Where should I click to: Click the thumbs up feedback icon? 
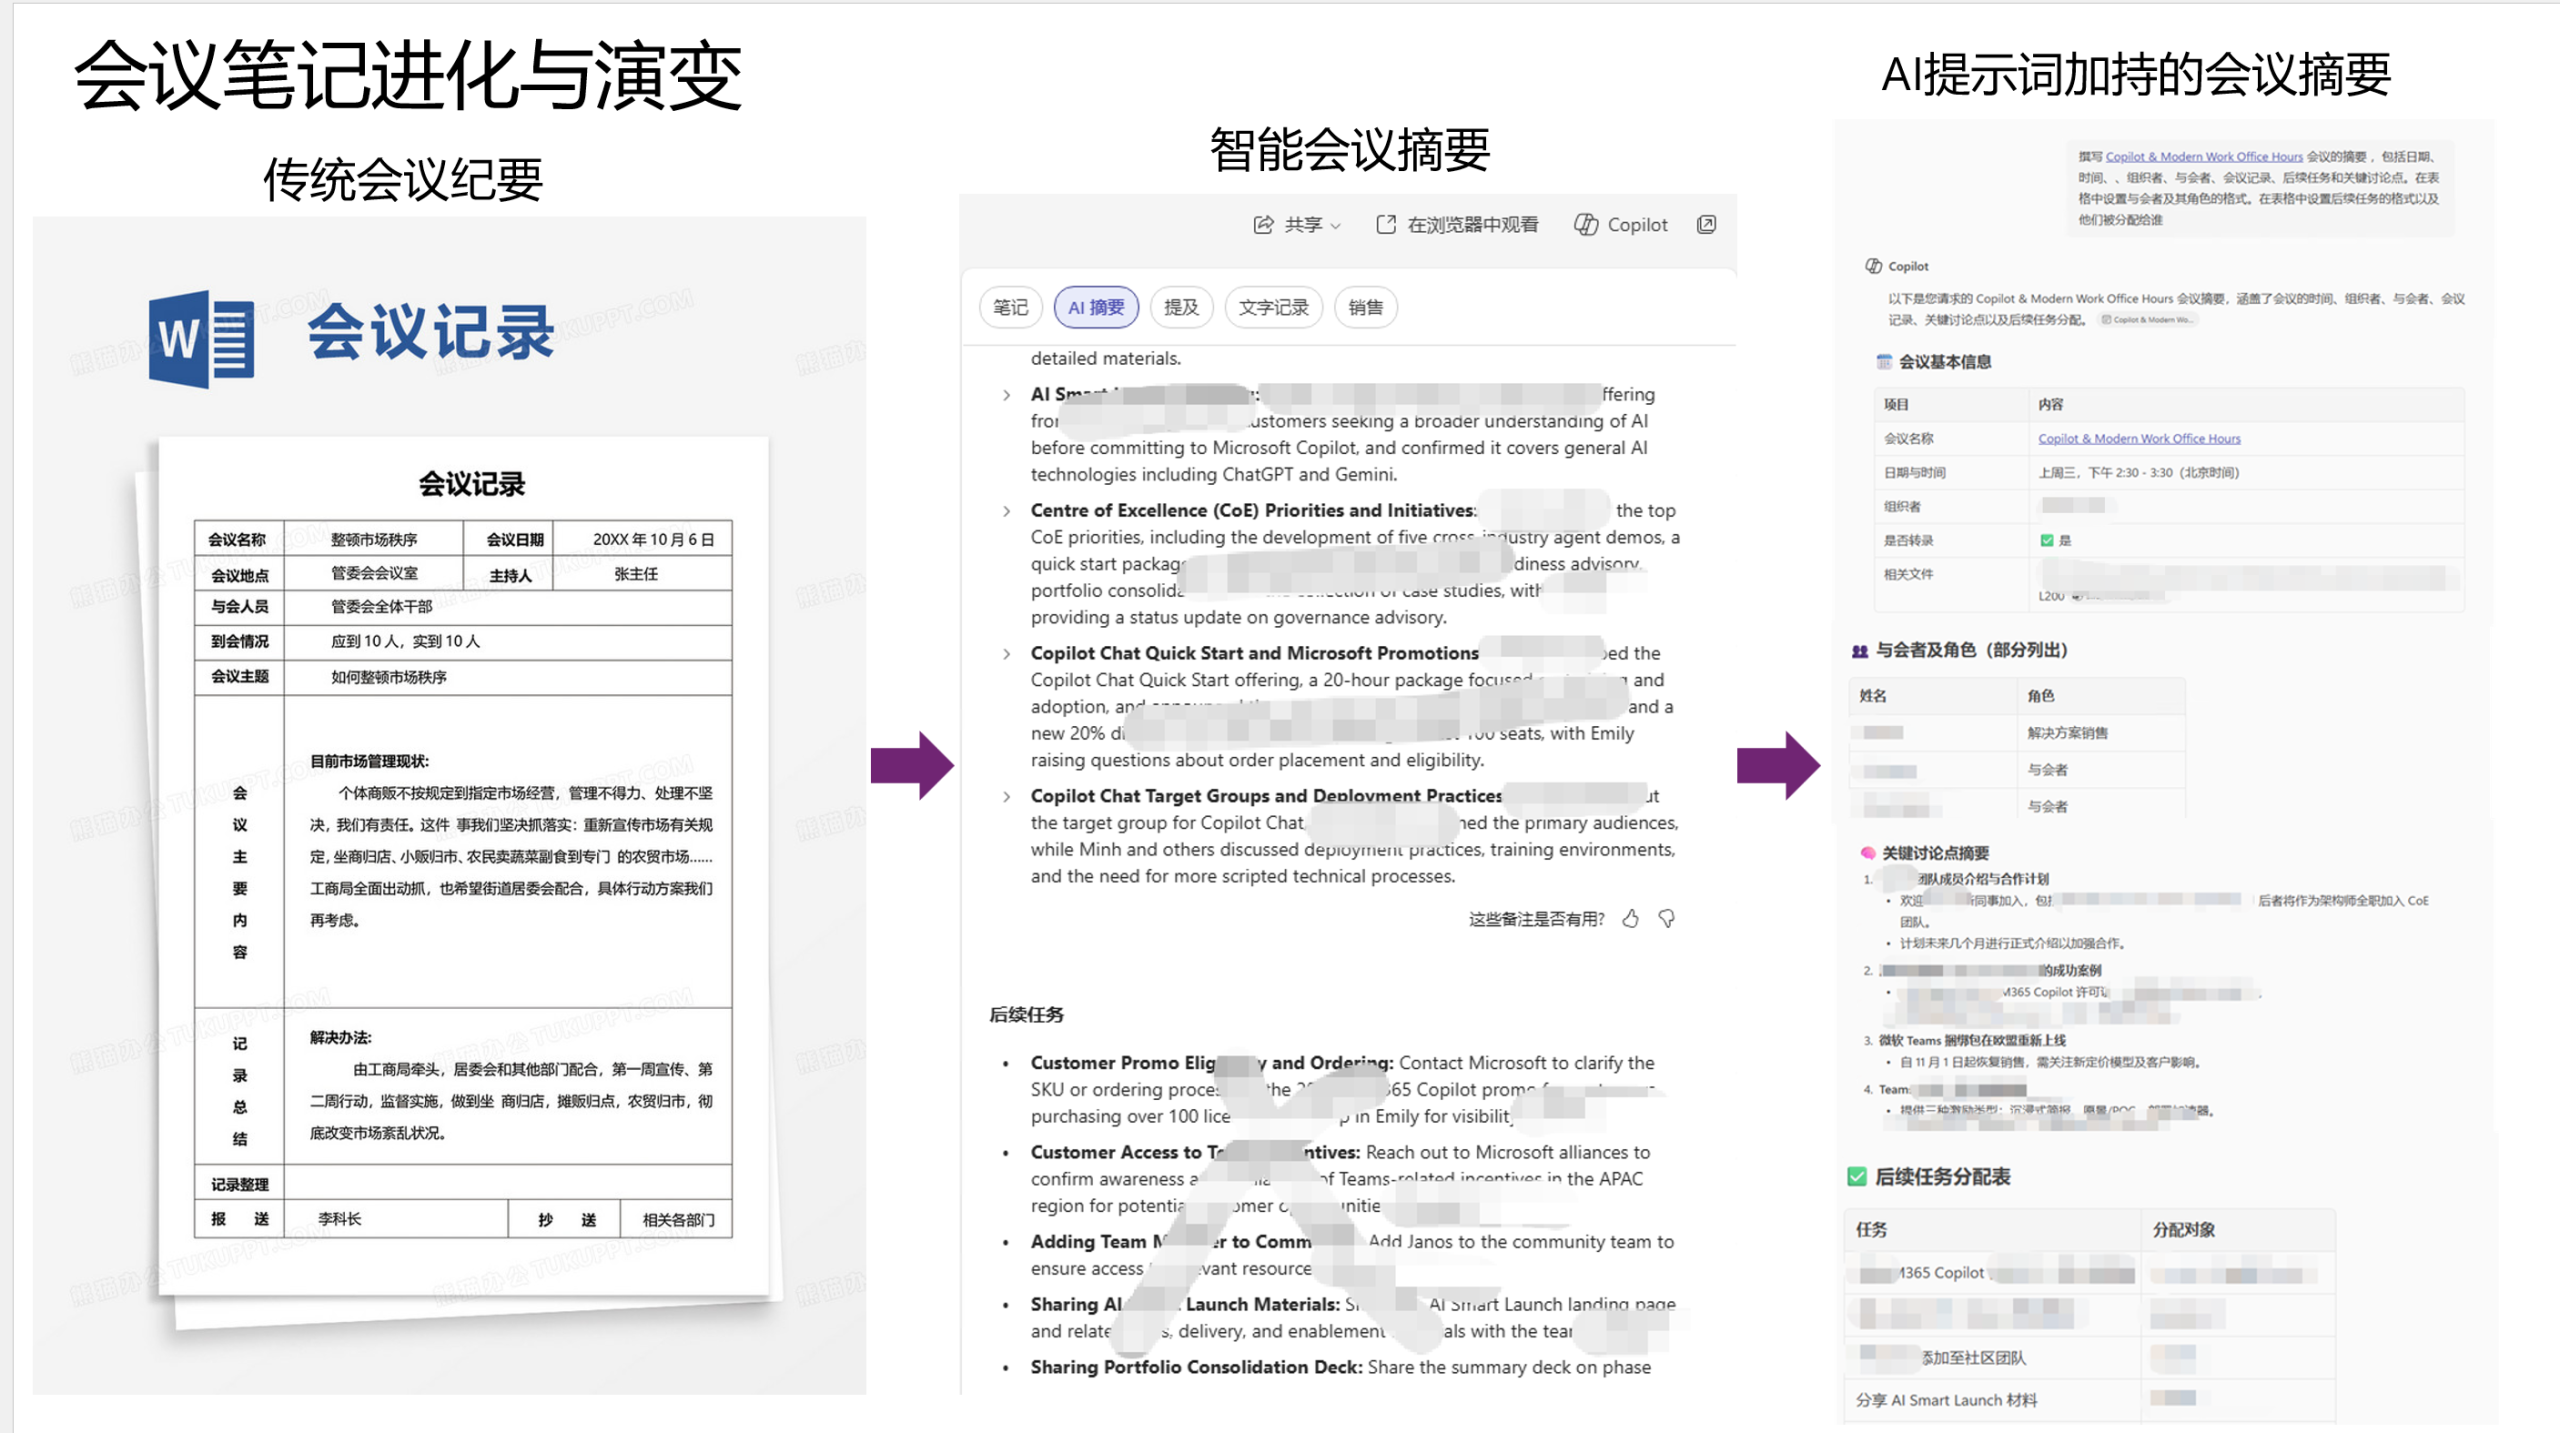(1630, 918)
